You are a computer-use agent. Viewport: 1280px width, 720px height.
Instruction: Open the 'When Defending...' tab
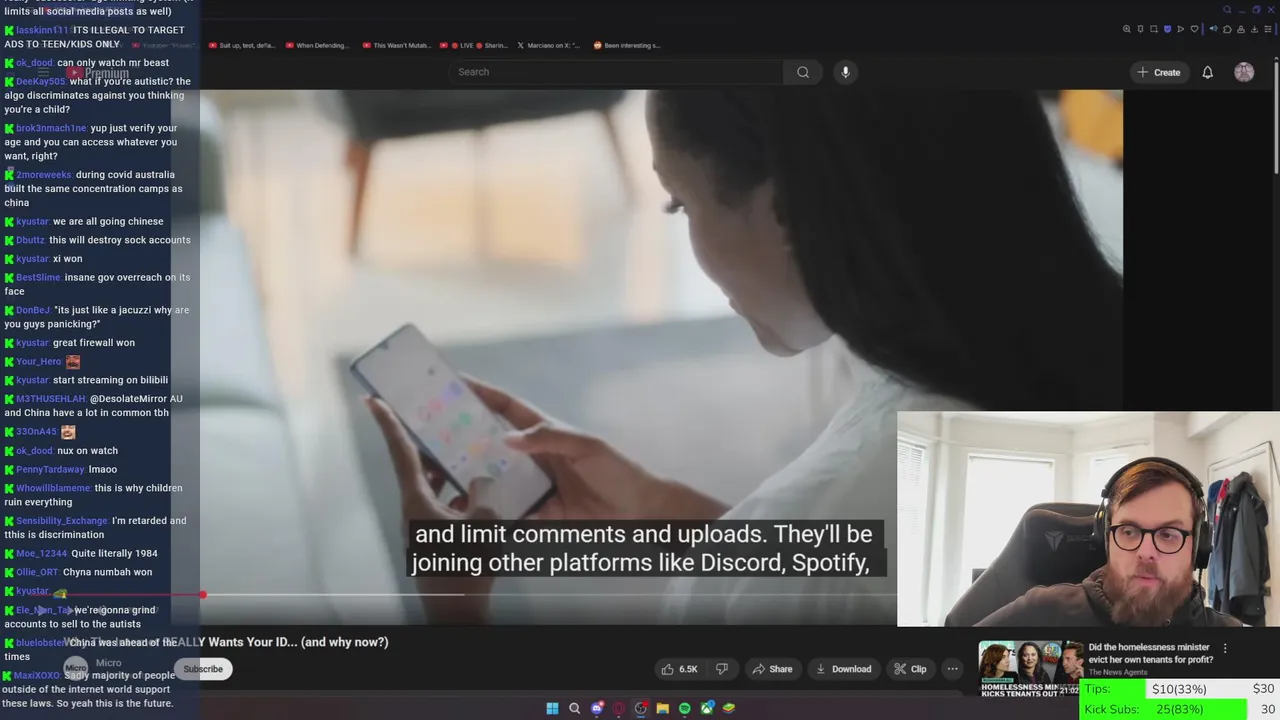tap(317, 45)
